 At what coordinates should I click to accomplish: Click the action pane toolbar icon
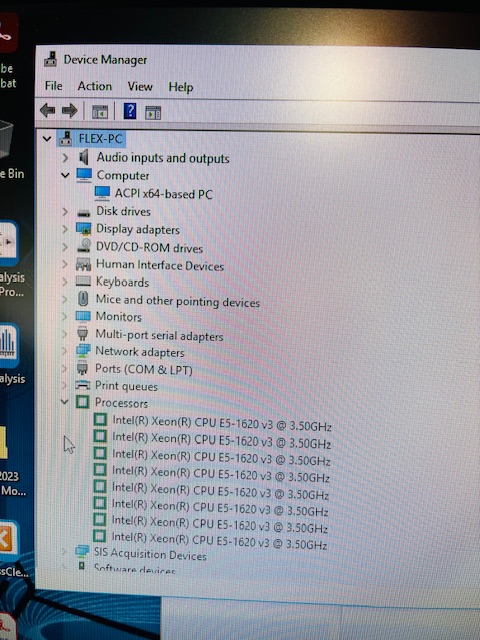pos(153,112)
